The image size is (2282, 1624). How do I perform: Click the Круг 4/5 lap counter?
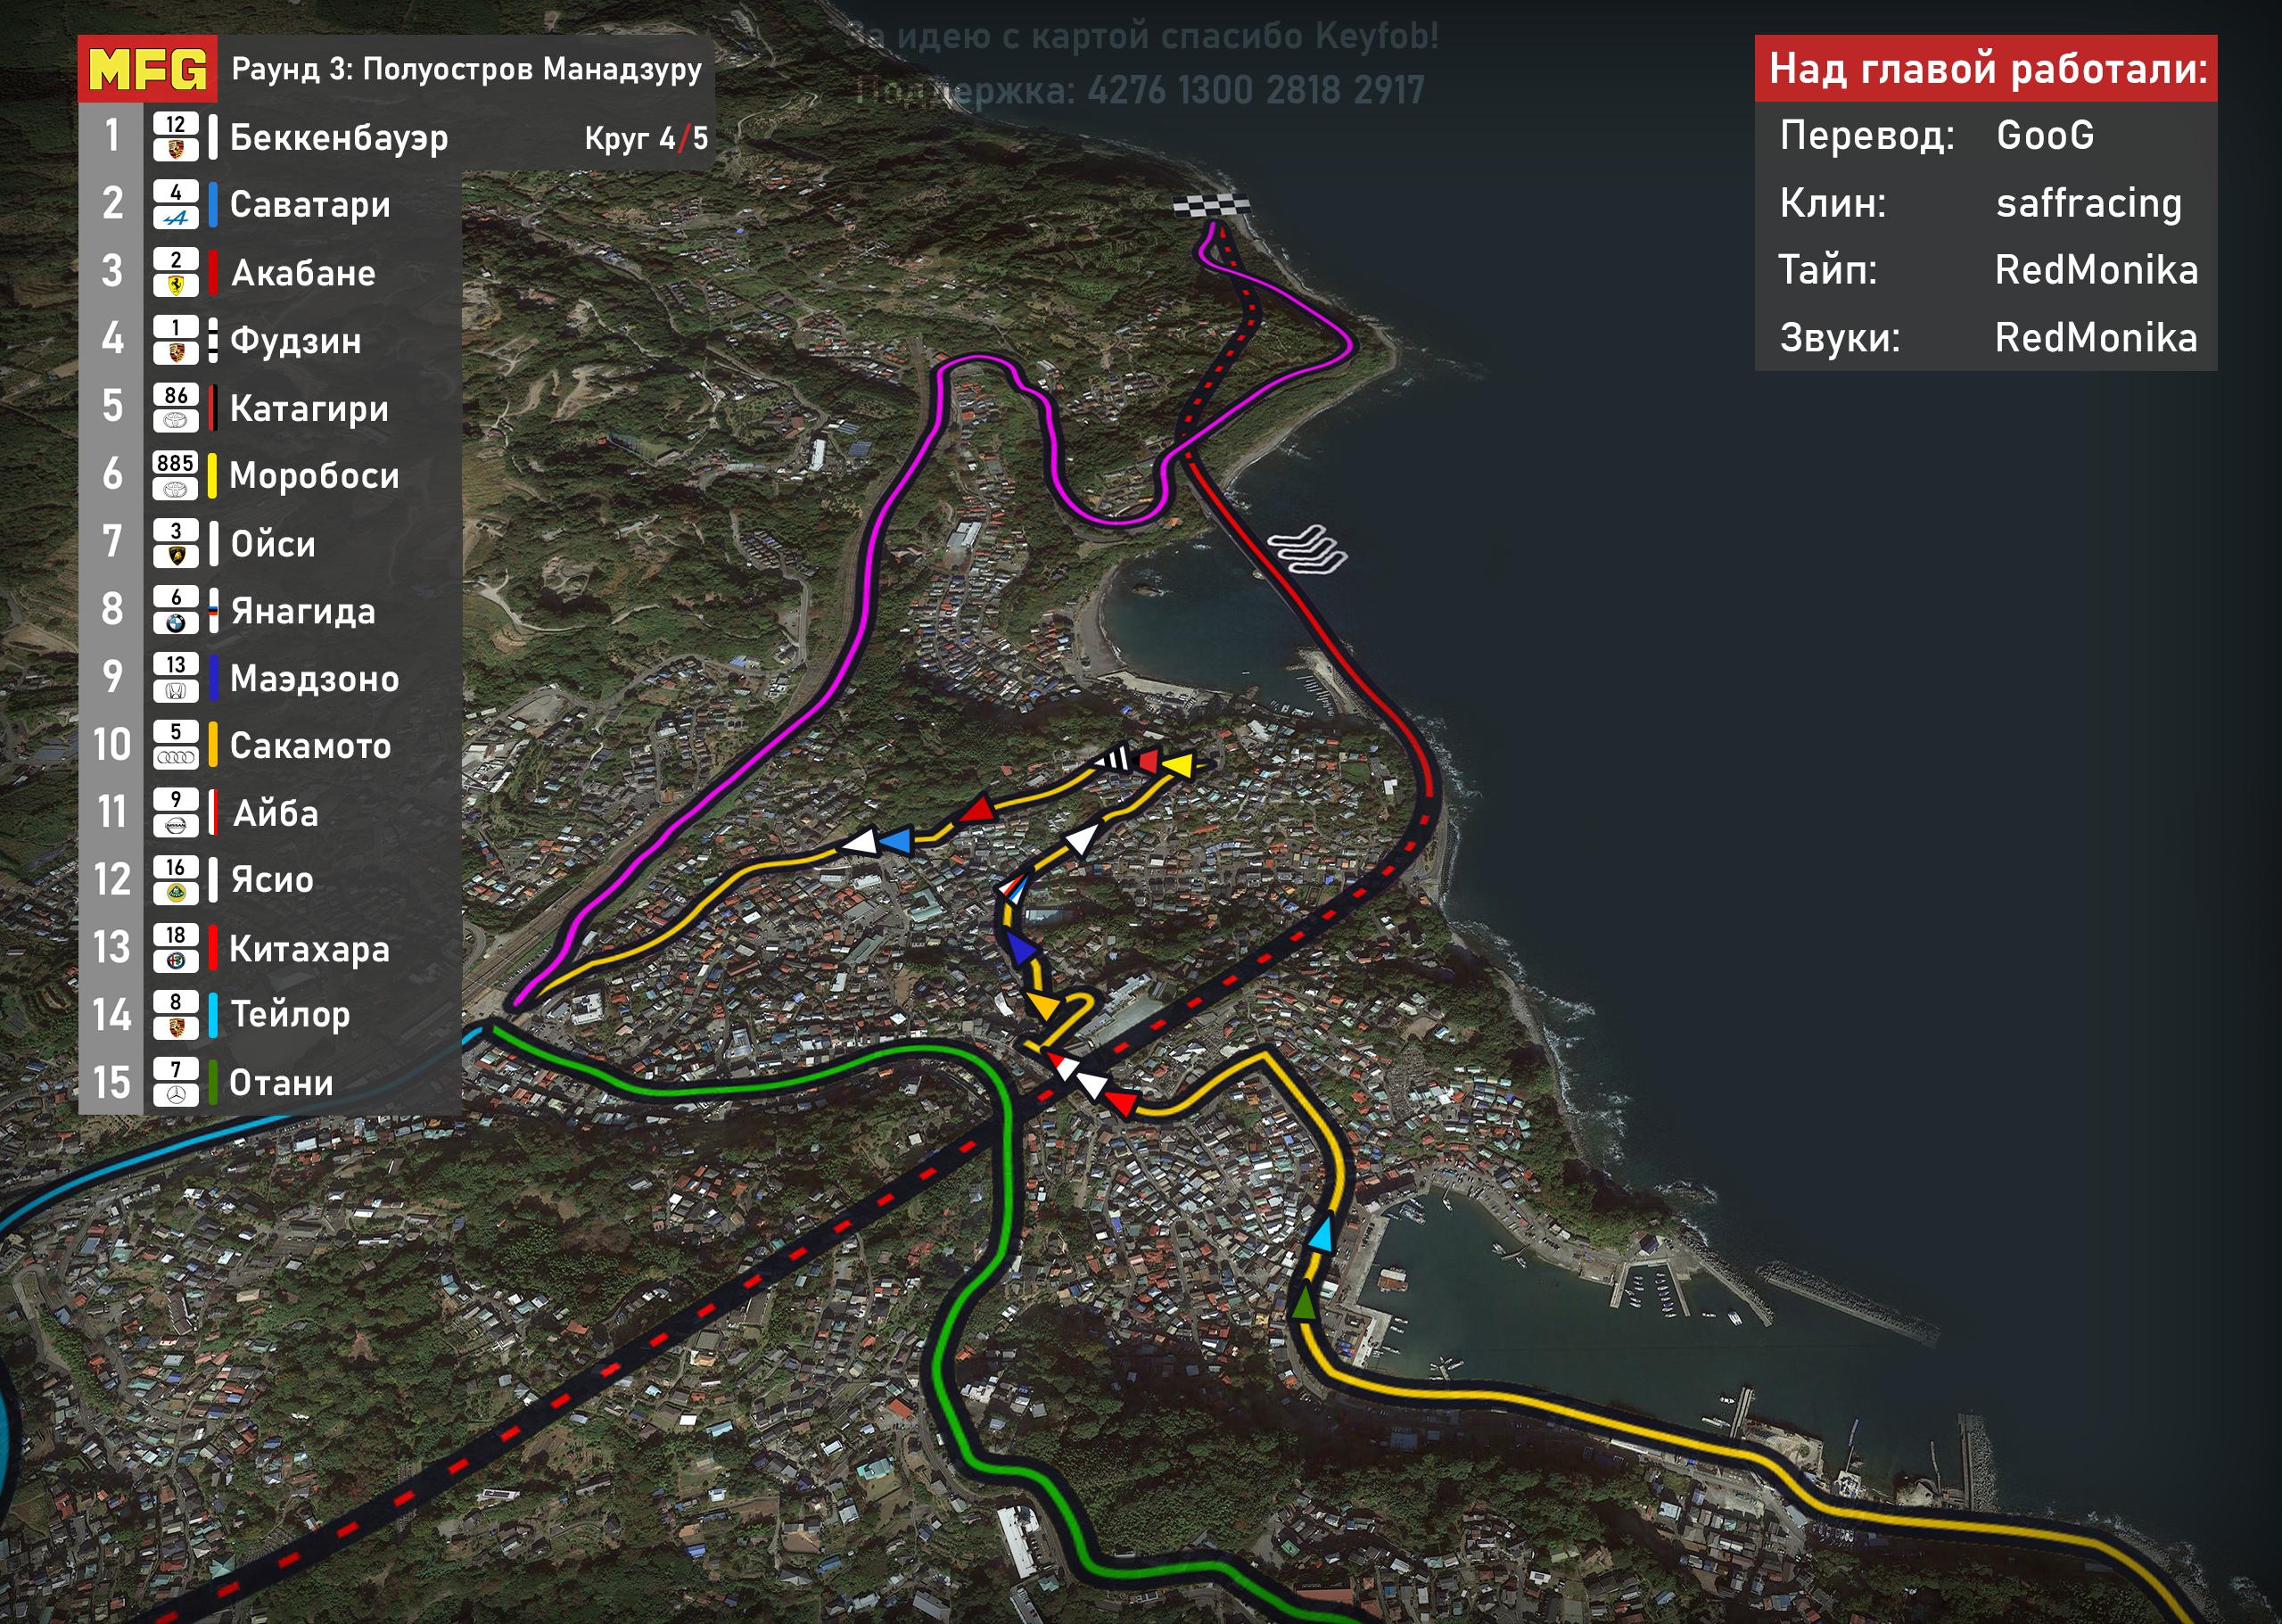pos(646,138)
